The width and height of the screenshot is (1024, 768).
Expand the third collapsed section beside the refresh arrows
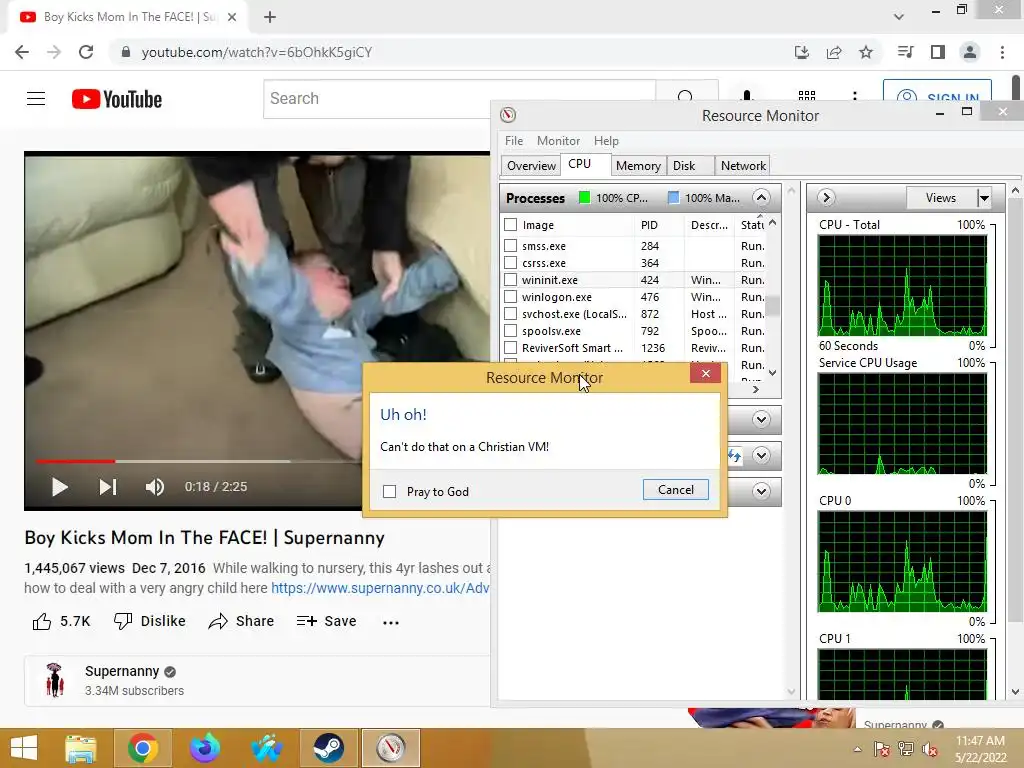(761, 455)
